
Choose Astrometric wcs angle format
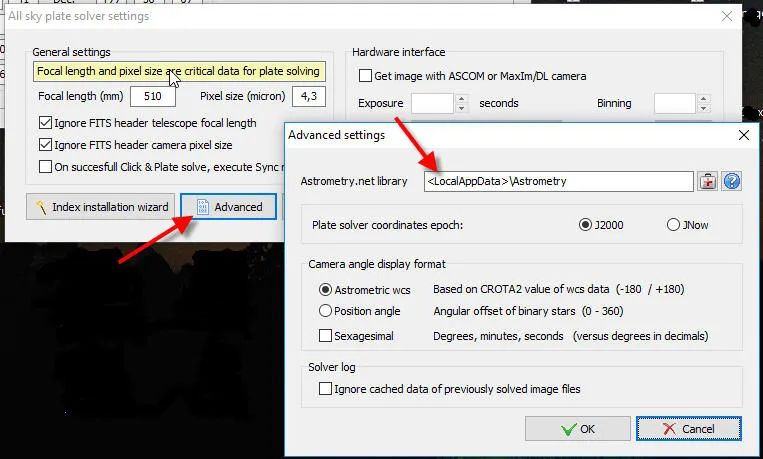coord(326,290)
